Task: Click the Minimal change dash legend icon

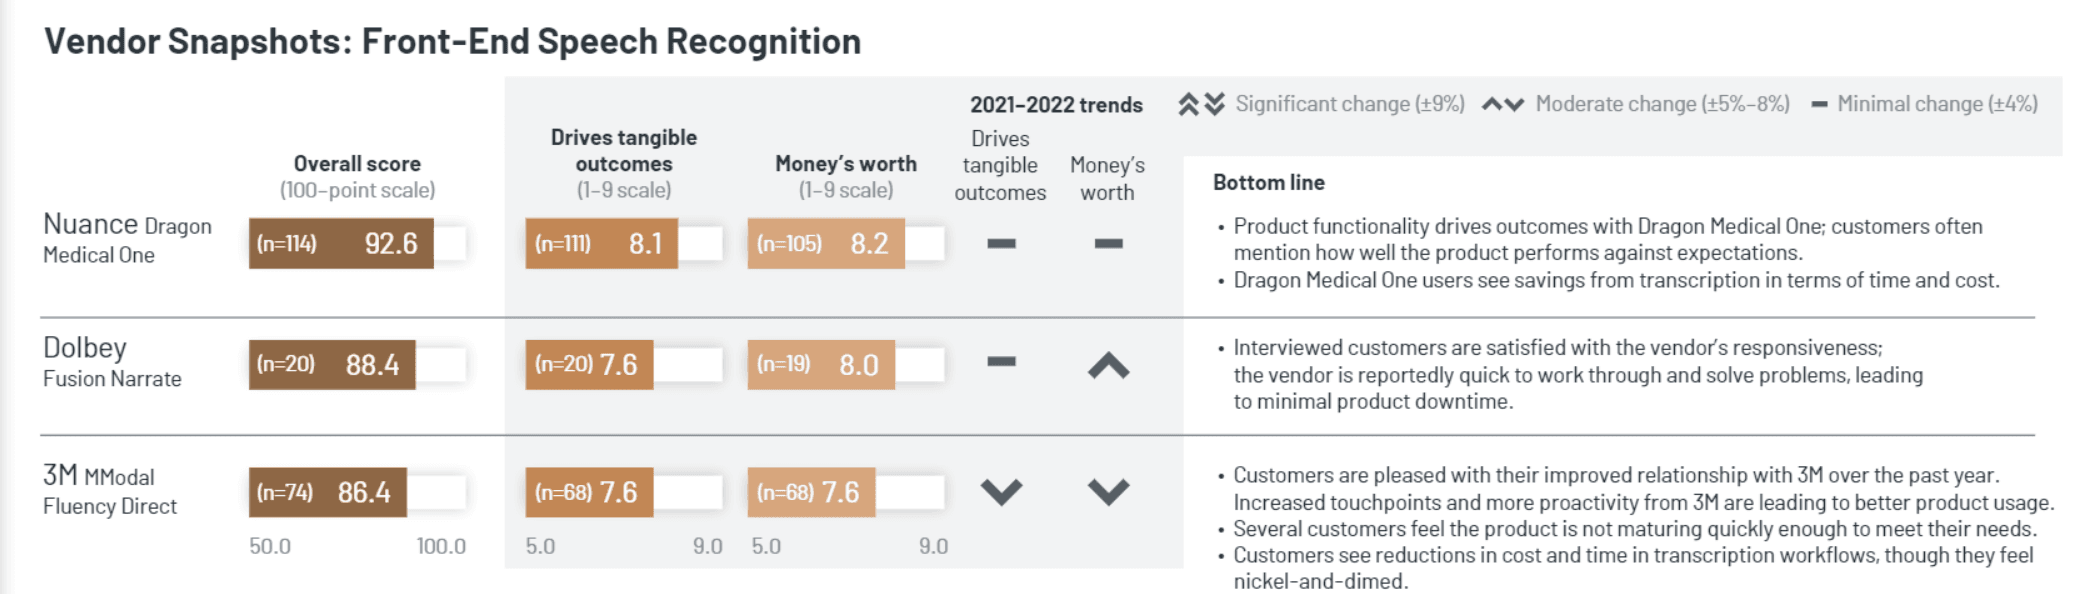Action: [1819, 104]
